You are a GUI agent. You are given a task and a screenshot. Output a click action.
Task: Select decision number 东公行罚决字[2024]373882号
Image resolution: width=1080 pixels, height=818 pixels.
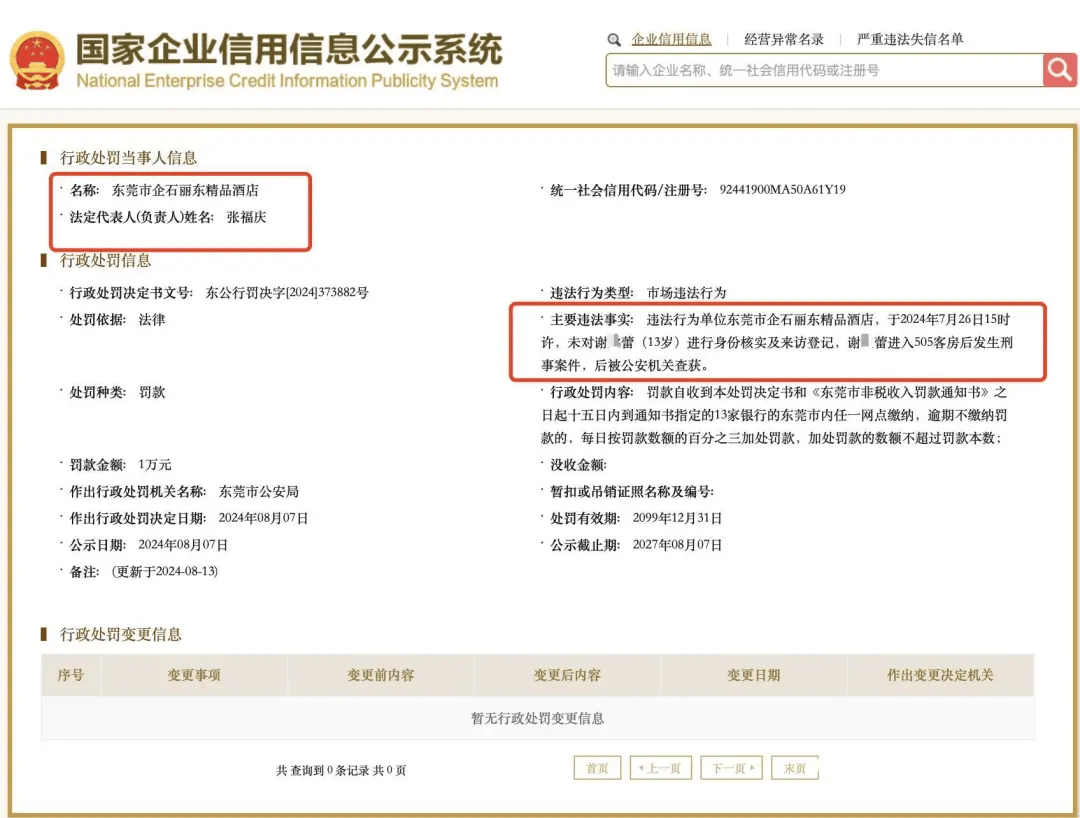click(287, 293)
